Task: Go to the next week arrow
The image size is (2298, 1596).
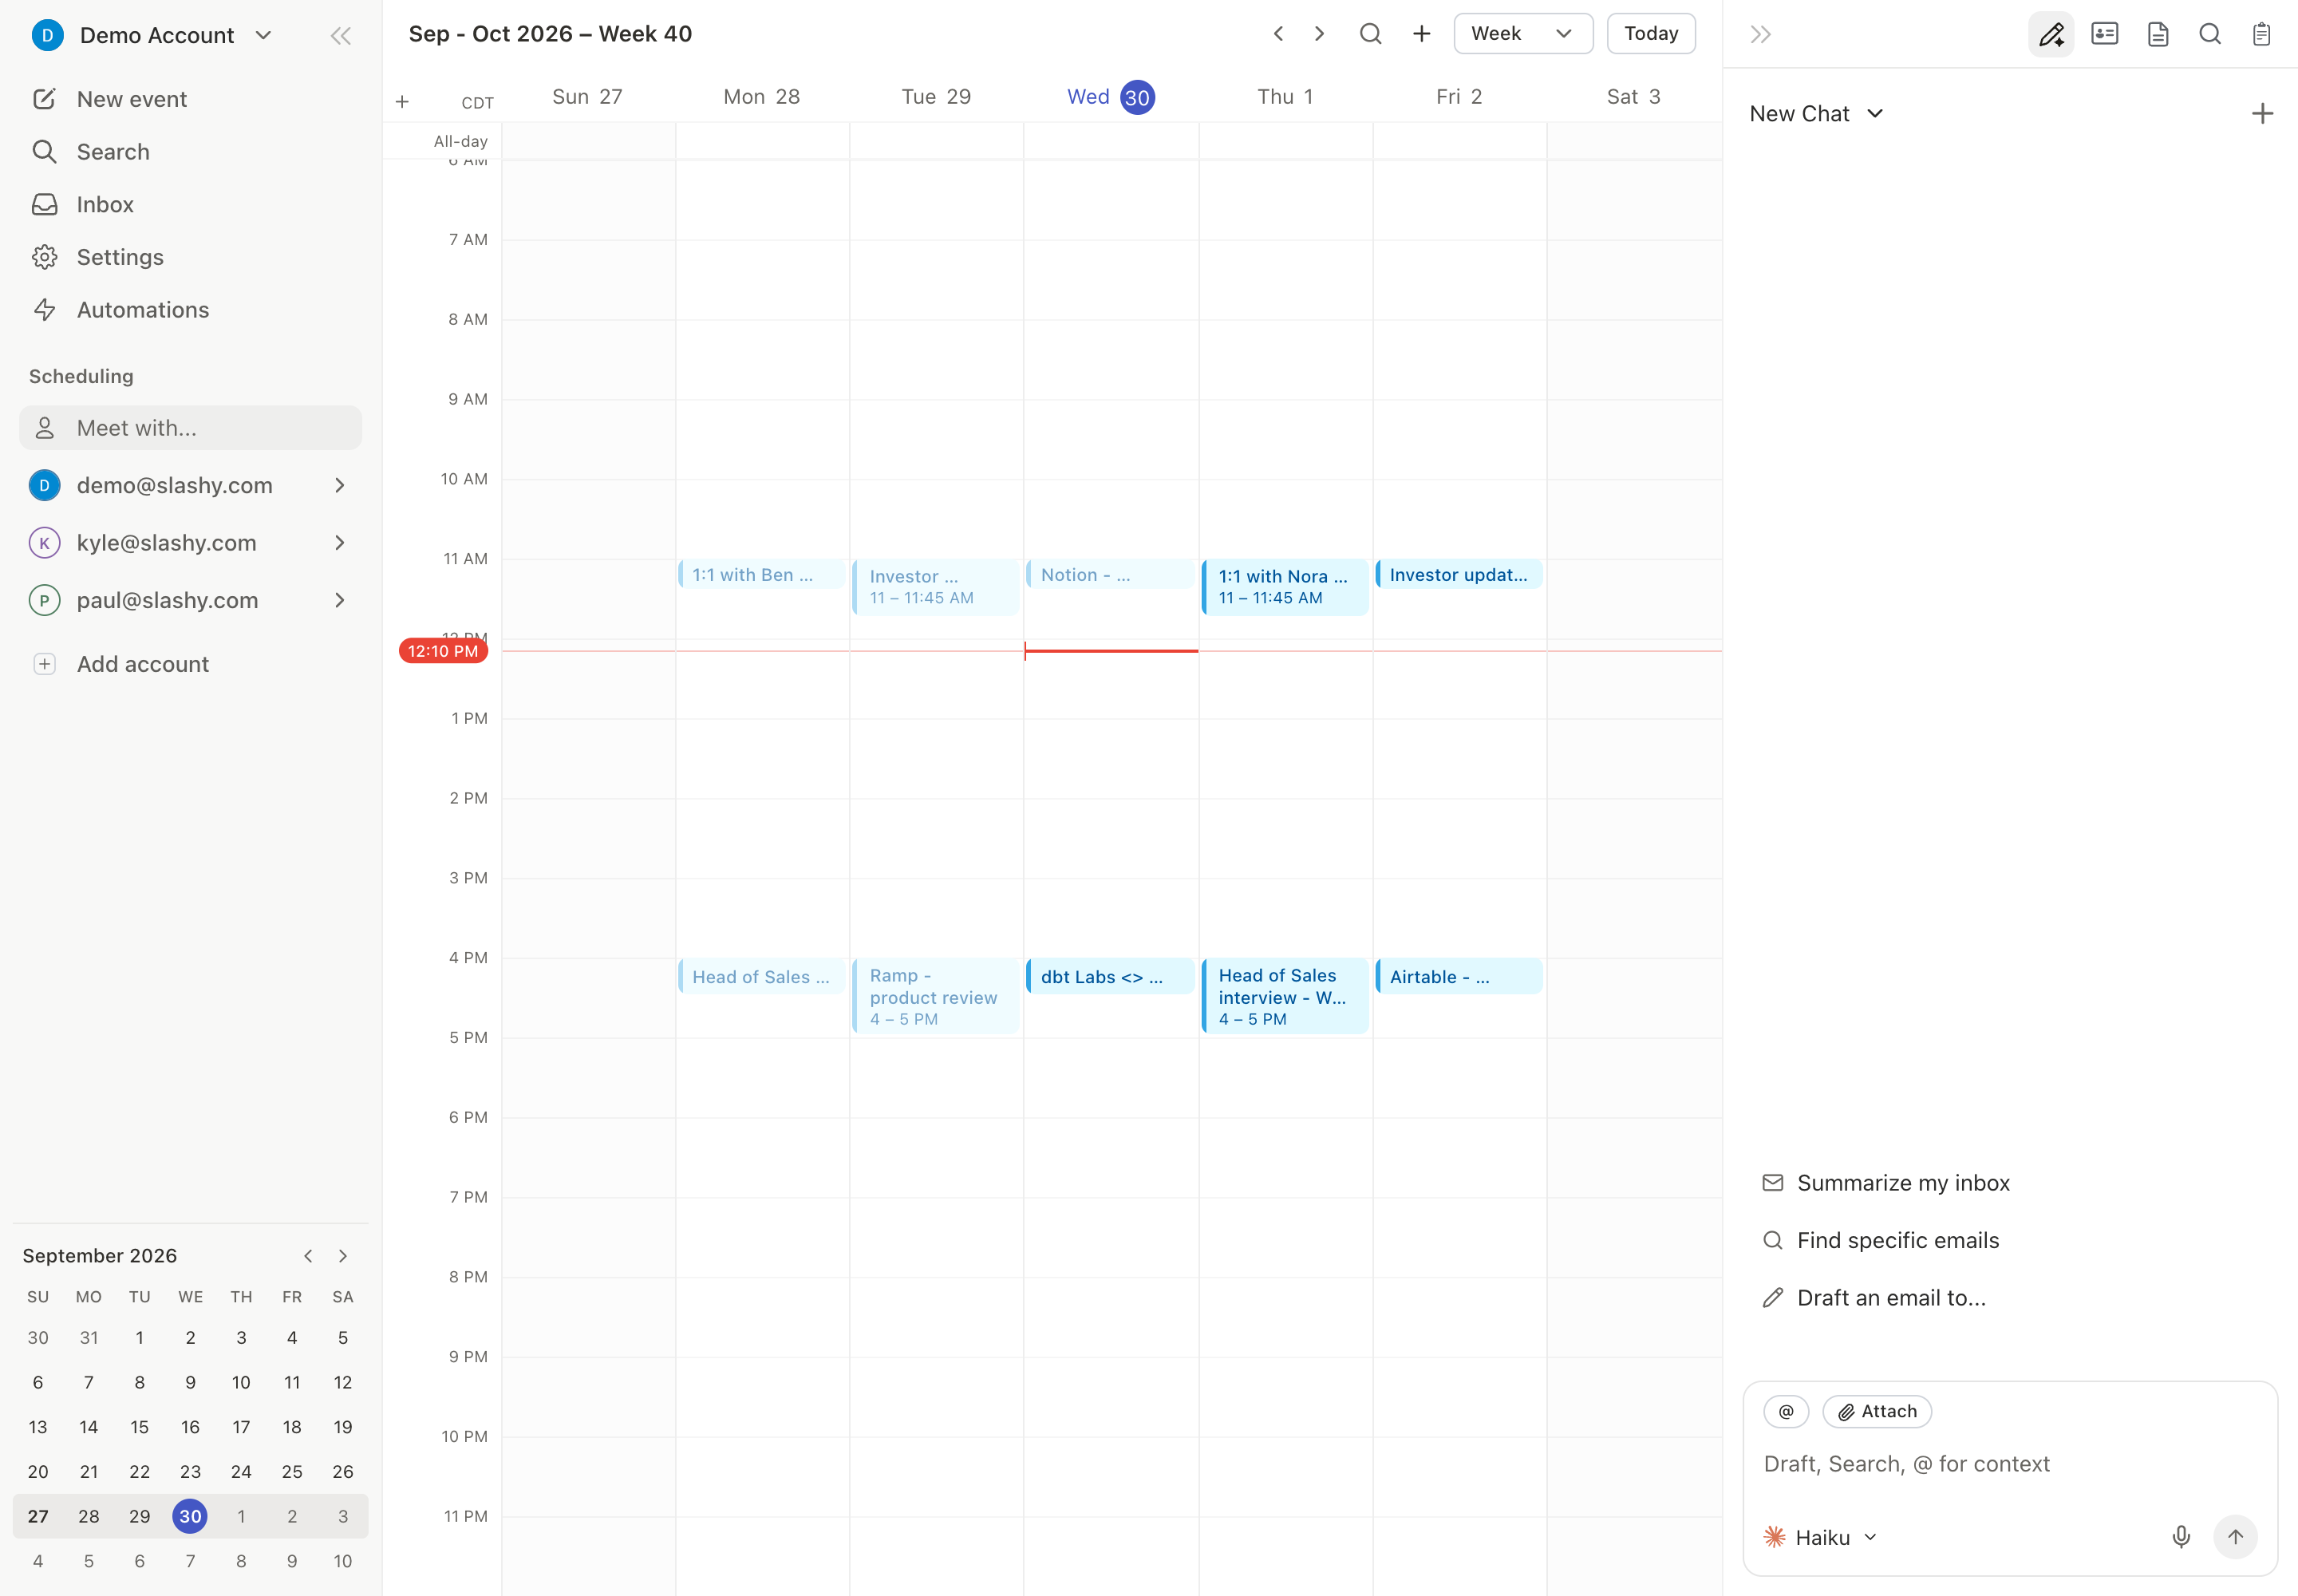Action: [1319, 34]
